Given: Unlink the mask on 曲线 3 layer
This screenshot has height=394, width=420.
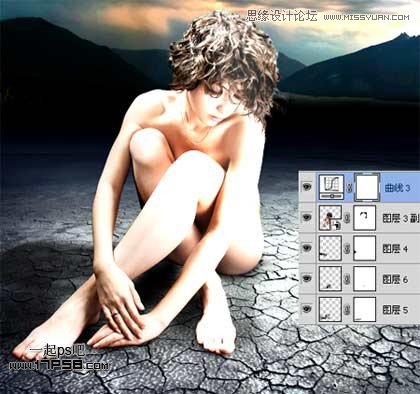Looking at the screenshot, I should (x=349, y=188).
